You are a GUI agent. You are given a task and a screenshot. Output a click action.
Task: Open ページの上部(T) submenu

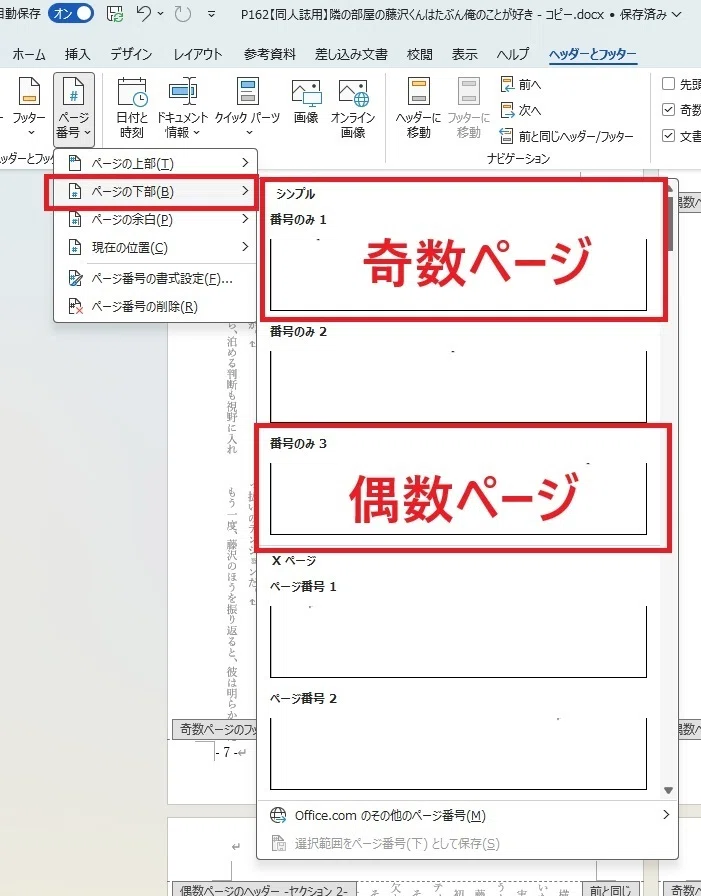[x=155, y=163]
